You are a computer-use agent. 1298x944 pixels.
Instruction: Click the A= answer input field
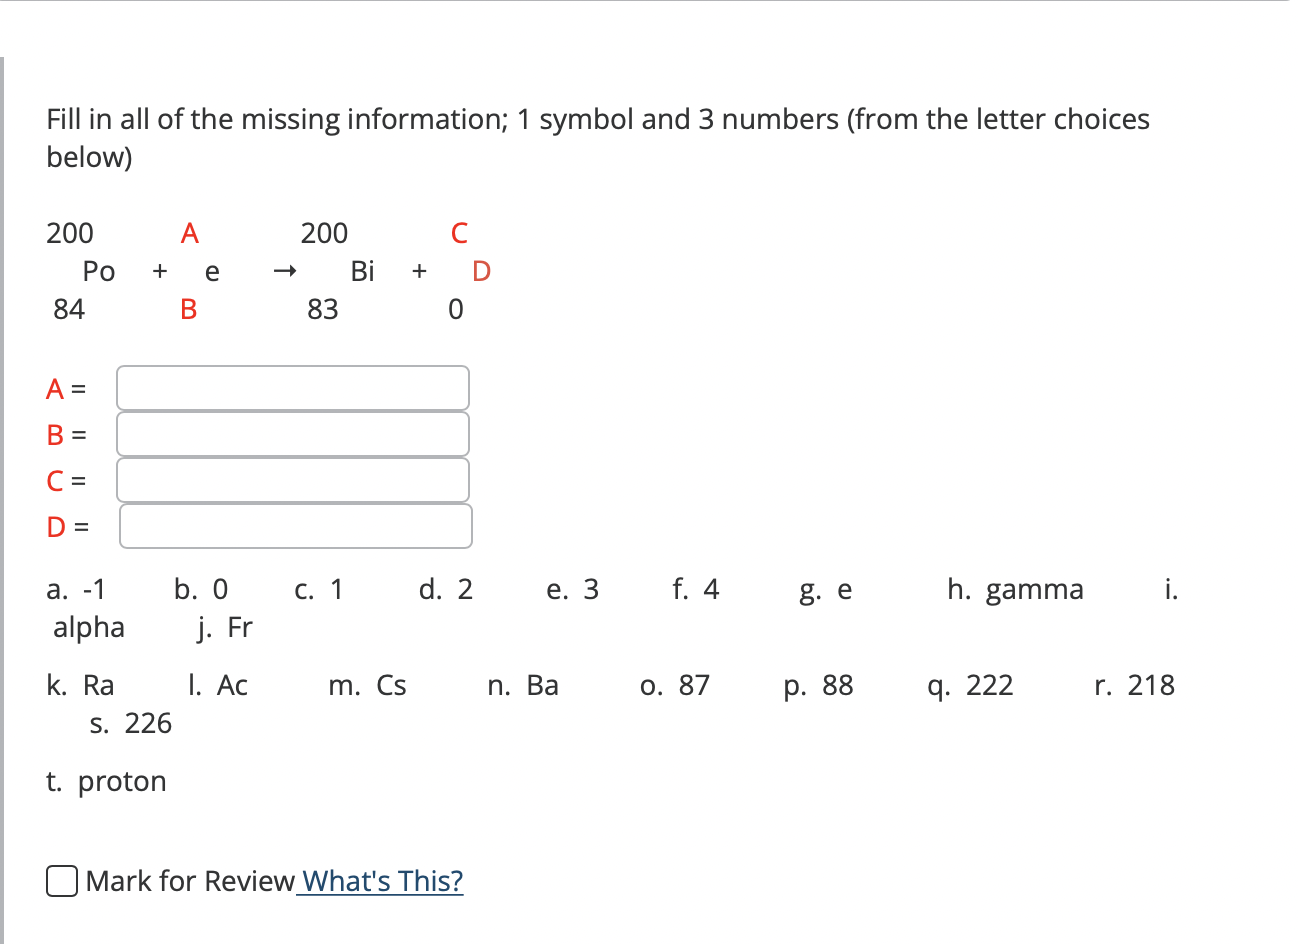pyautogui.click(x=292, y=388)
